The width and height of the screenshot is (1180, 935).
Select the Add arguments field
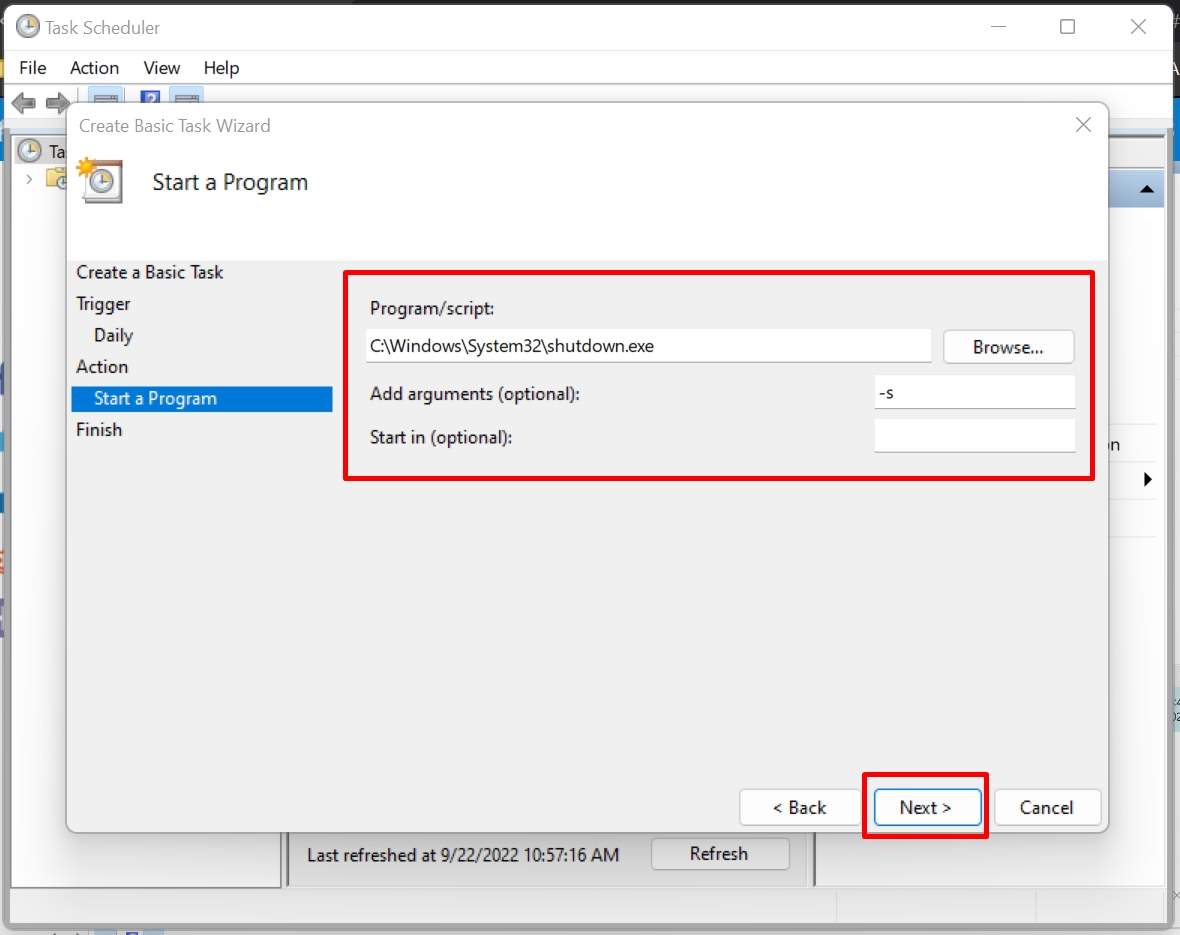(x=973, y=392)
